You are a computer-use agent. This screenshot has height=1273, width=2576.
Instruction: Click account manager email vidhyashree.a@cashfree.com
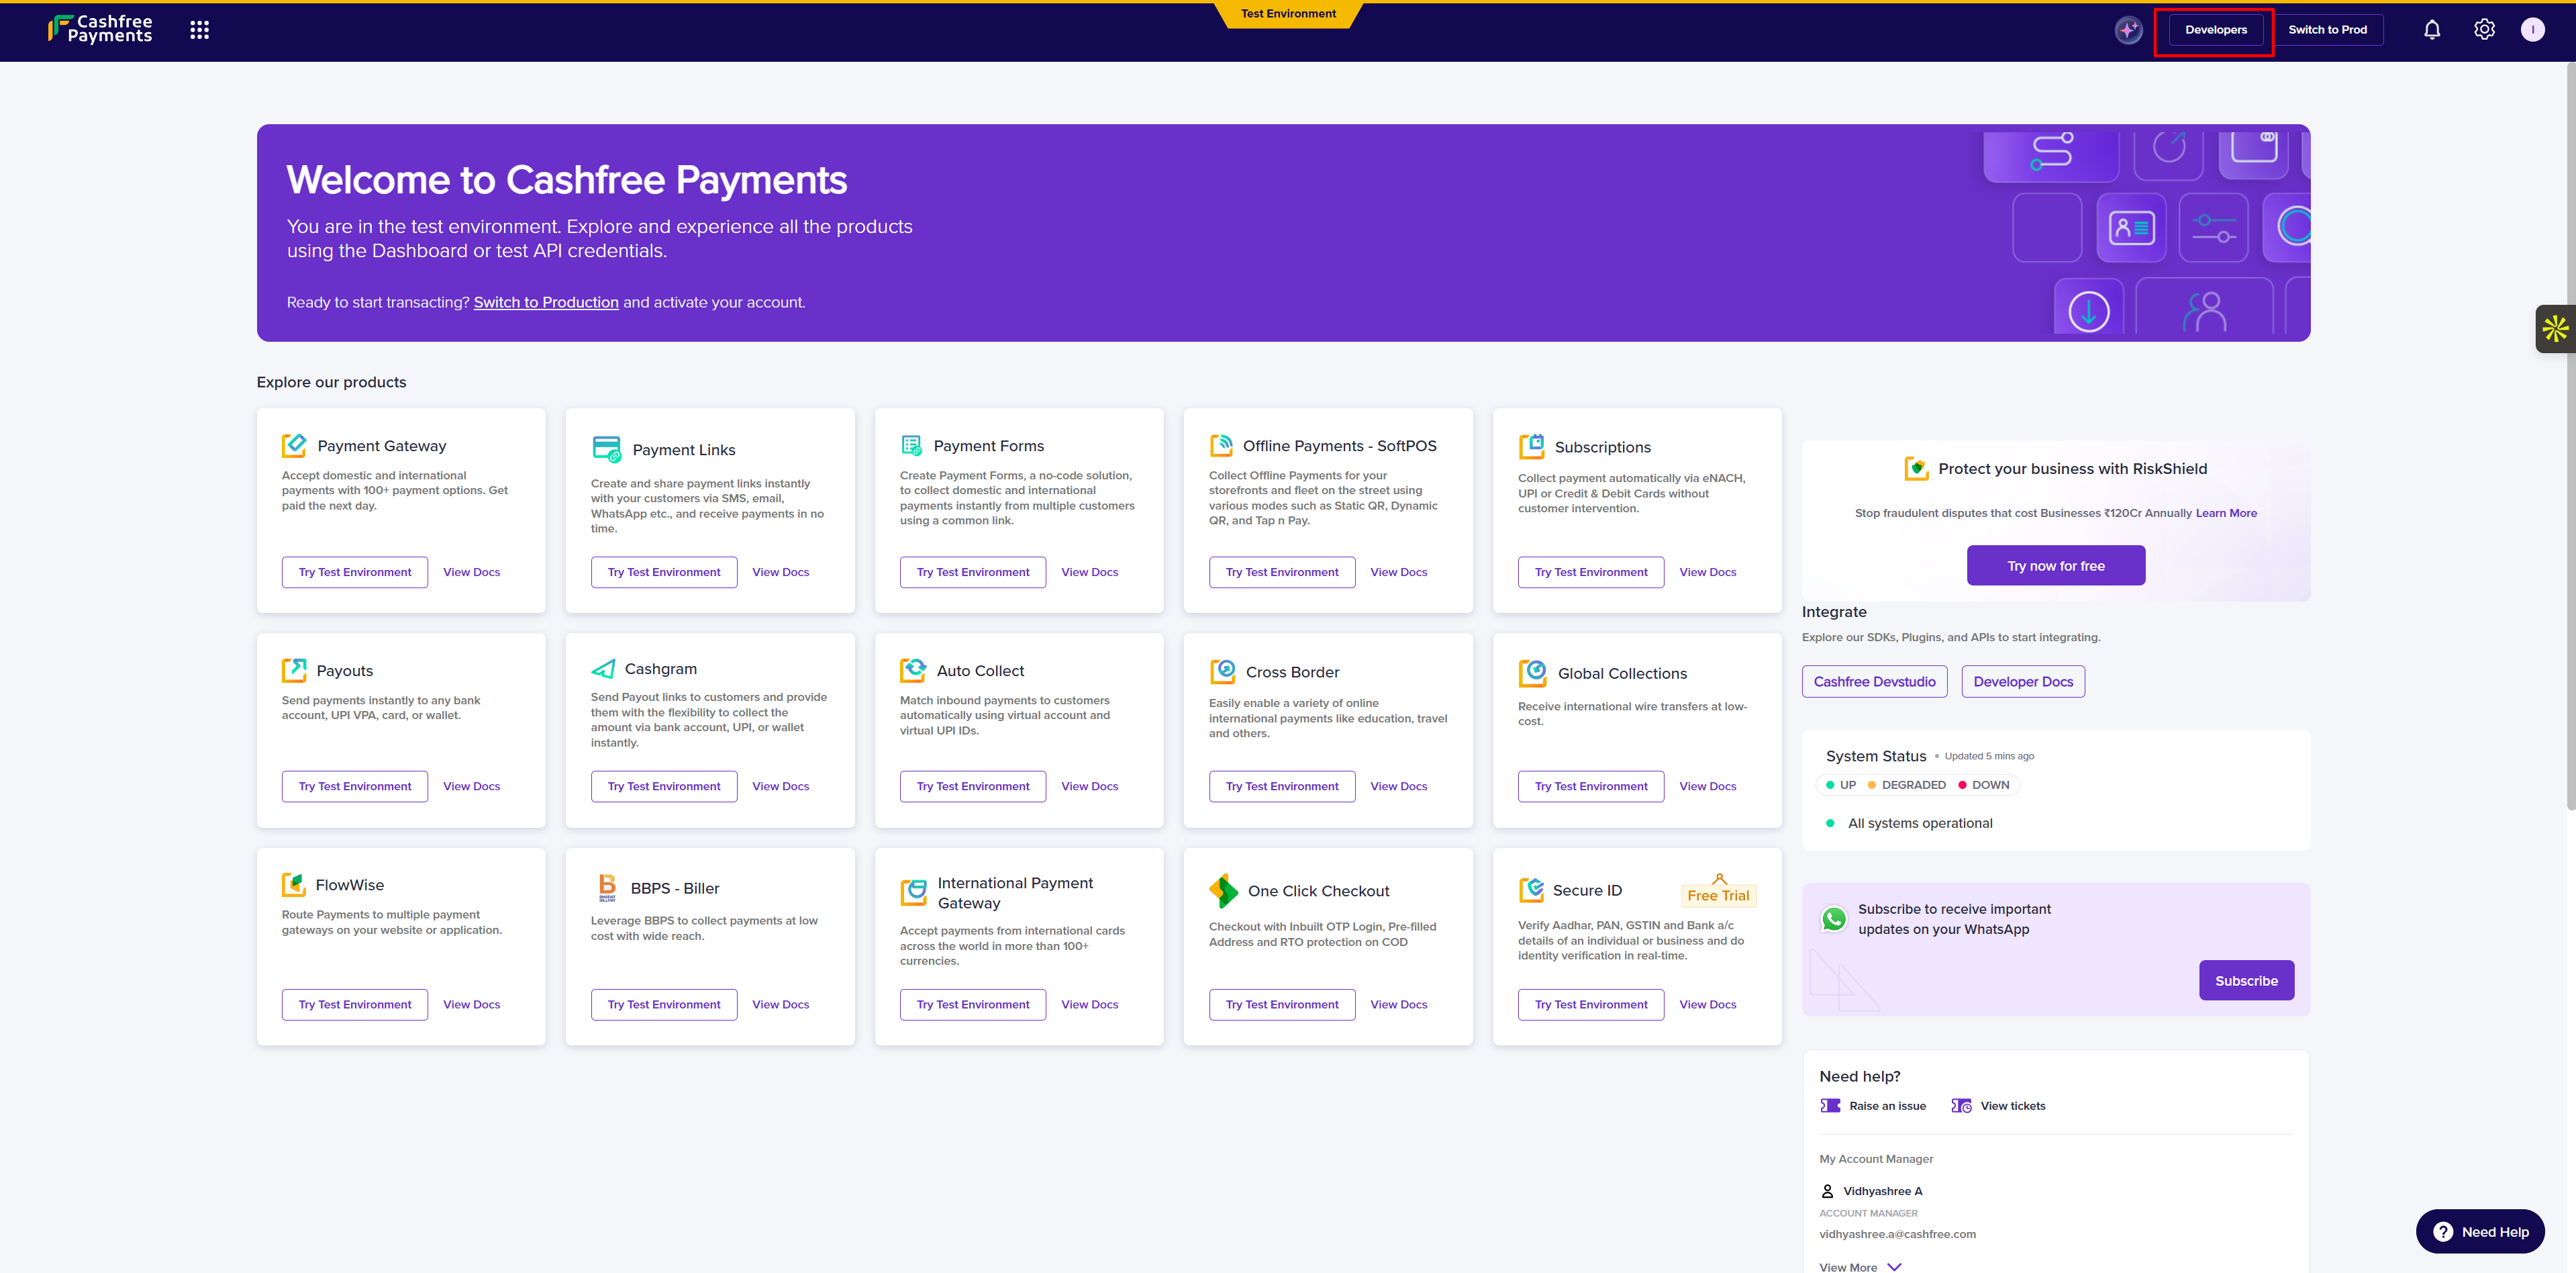pos(1897,1234)
